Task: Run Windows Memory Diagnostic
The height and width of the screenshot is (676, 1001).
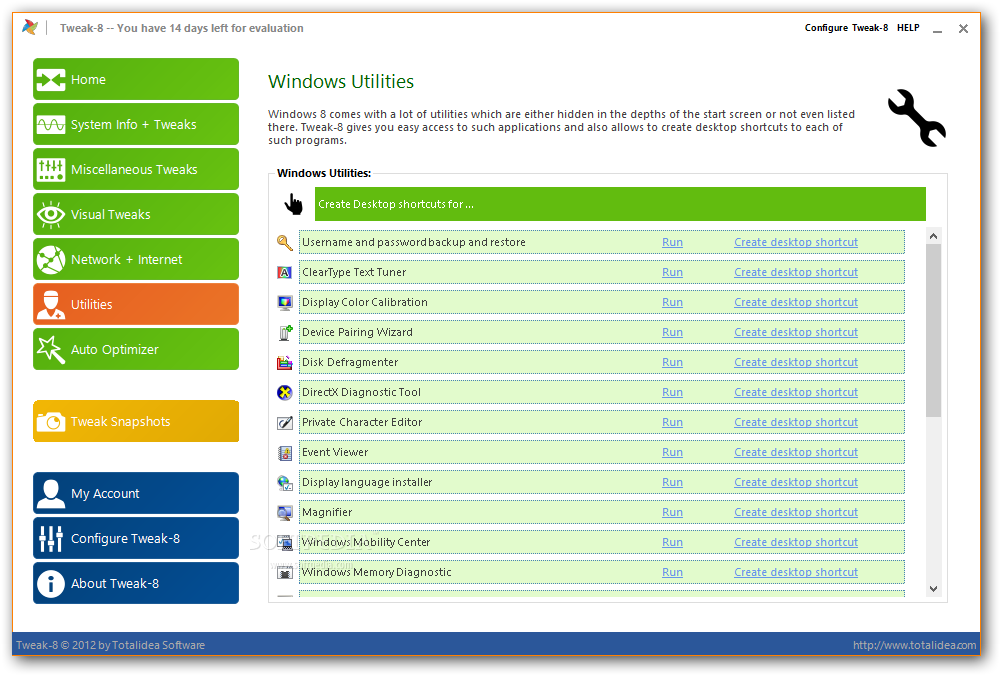Action: point(672,573)
